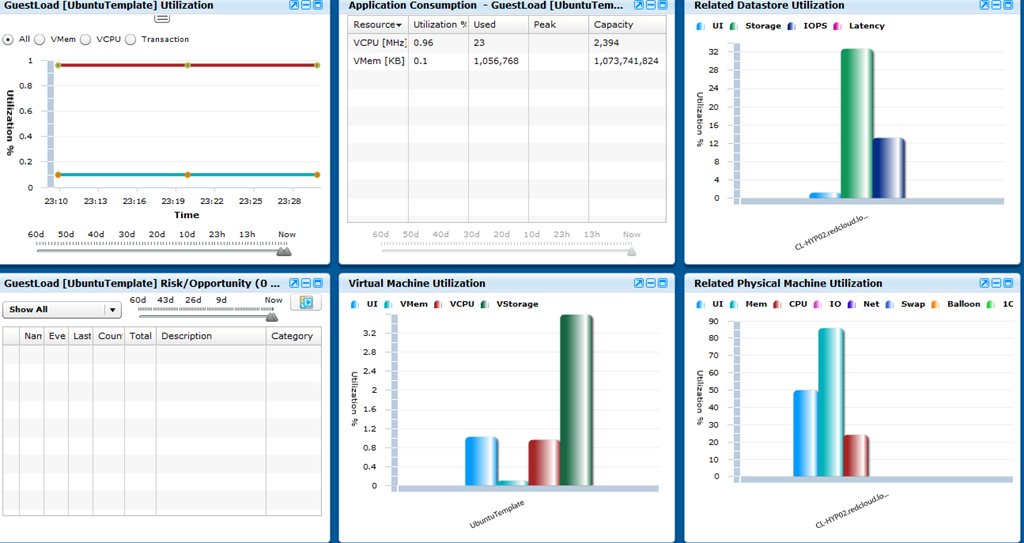Maximize Virtual Machine Utilization panel
The height and width of the screenshot is (543, 1024).
pyautogui.click(x=662, y=283)
